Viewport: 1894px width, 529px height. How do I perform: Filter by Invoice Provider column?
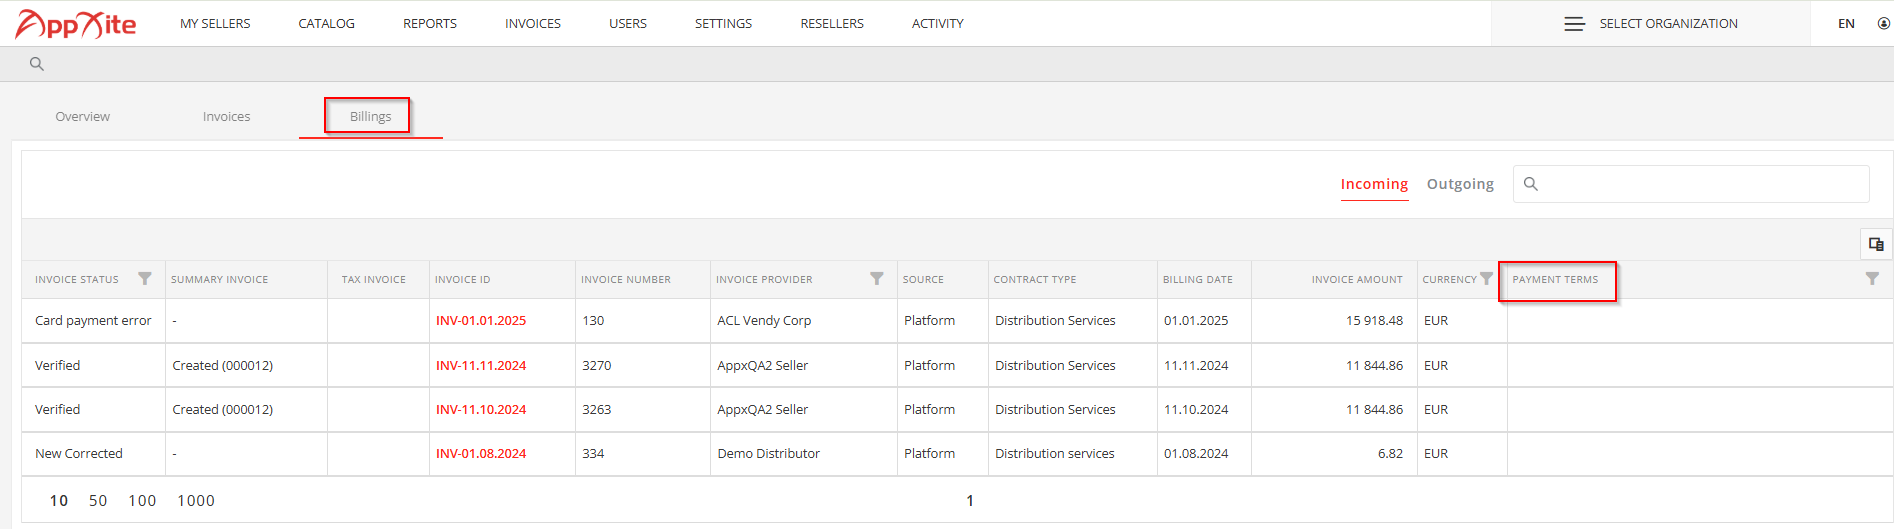tap(877, 279)
